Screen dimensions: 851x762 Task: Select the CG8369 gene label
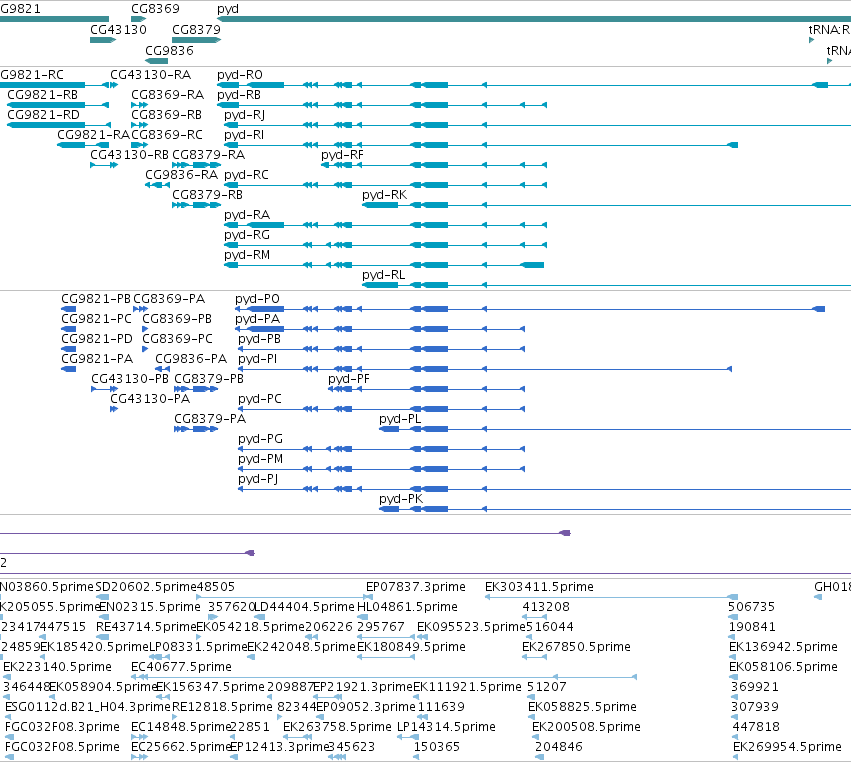point(155,9)
